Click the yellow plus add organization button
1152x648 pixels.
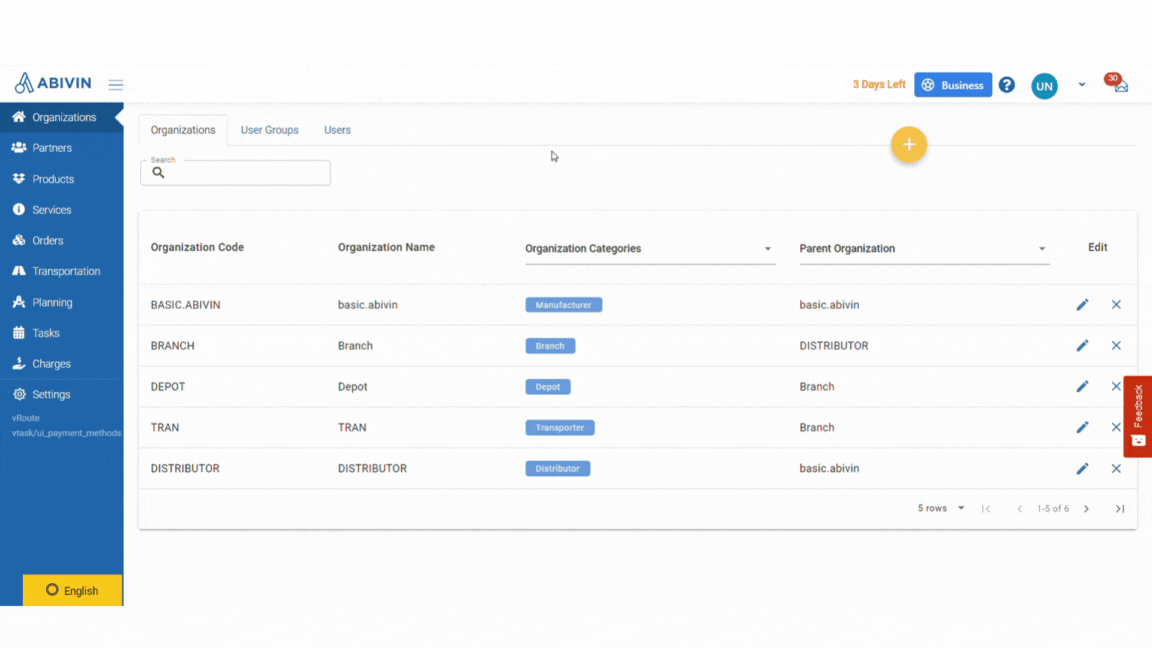click(909, 145)
